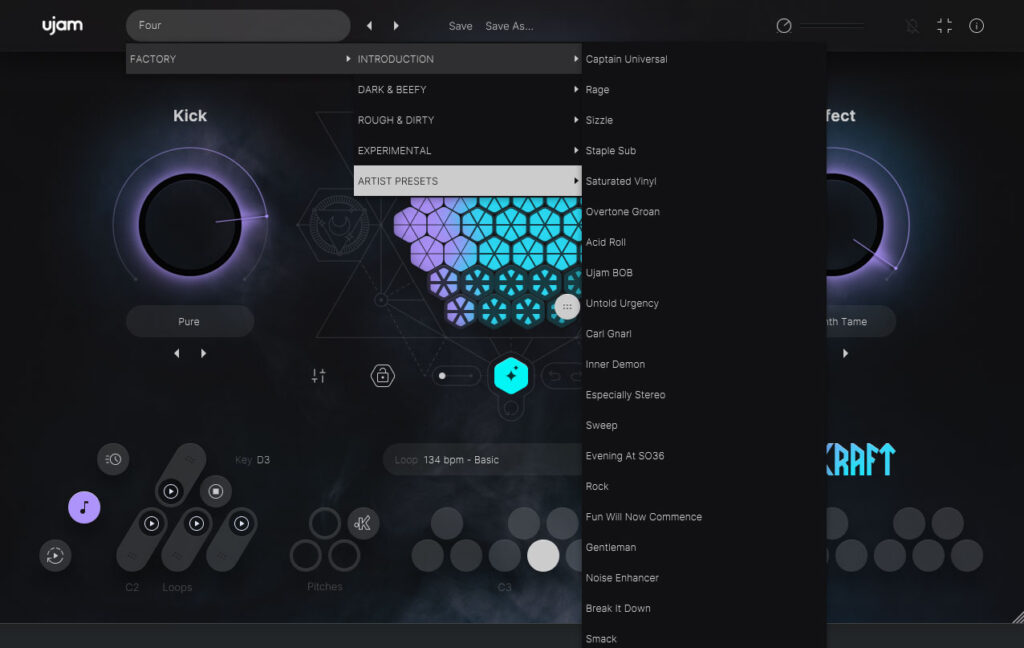Click the volume knob icon in header
1024x648 pixels.
click(x=784, y=25)
